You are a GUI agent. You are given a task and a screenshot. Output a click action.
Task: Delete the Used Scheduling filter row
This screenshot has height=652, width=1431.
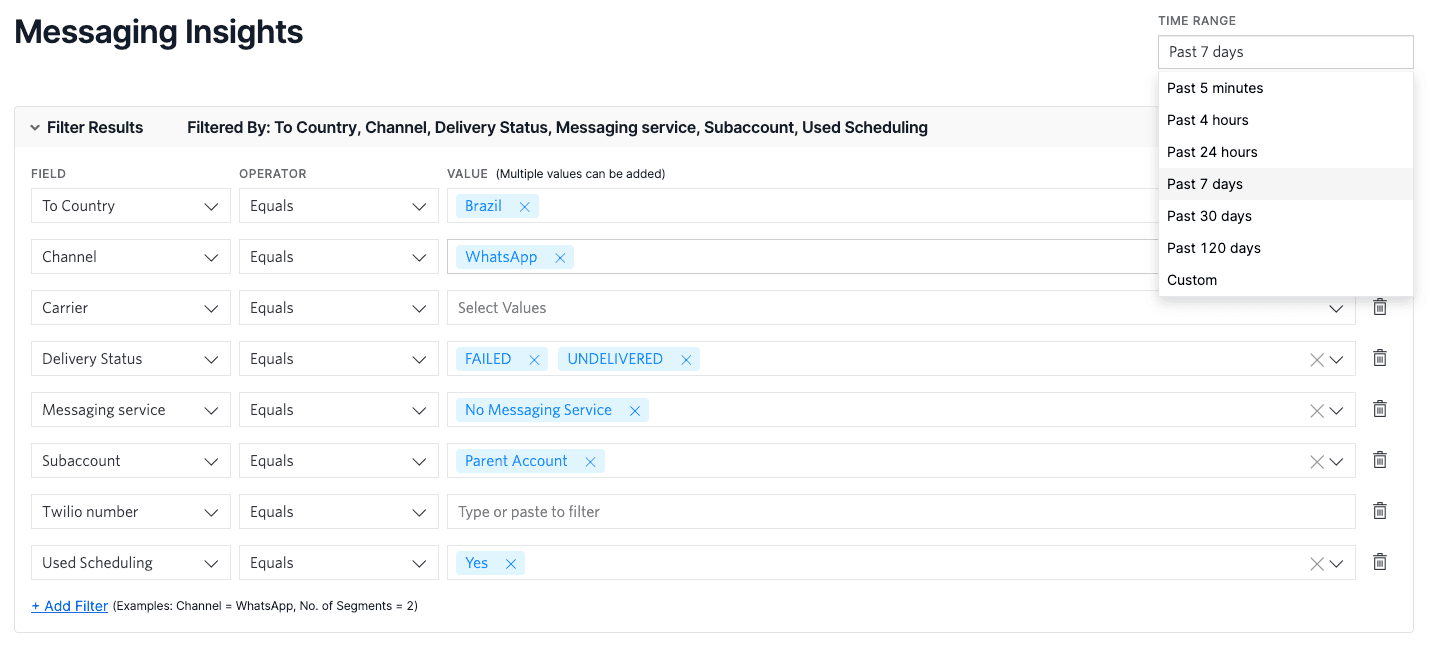pos(1379,562)
